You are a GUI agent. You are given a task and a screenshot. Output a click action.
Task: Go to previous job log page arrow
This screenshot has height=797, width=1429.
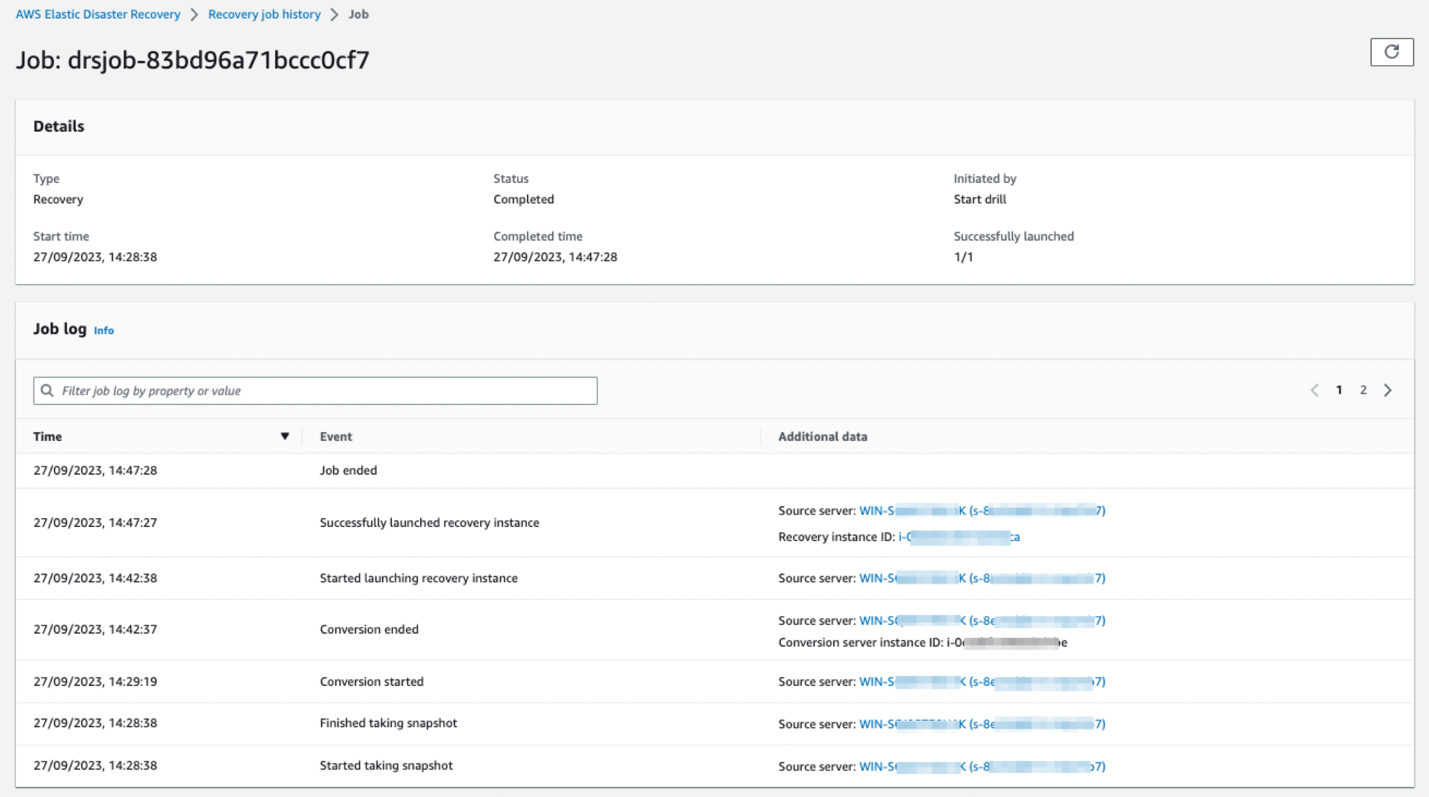[1314, 390]
